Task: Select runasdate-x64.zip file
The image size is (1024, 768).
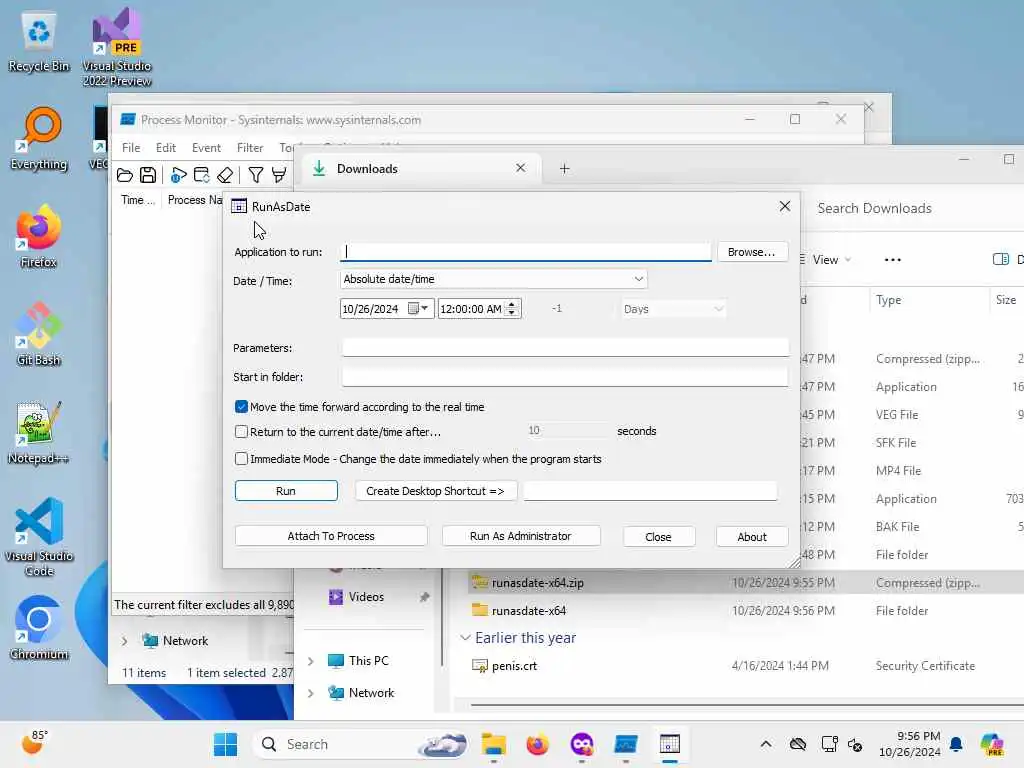Action: click(537, 583)
